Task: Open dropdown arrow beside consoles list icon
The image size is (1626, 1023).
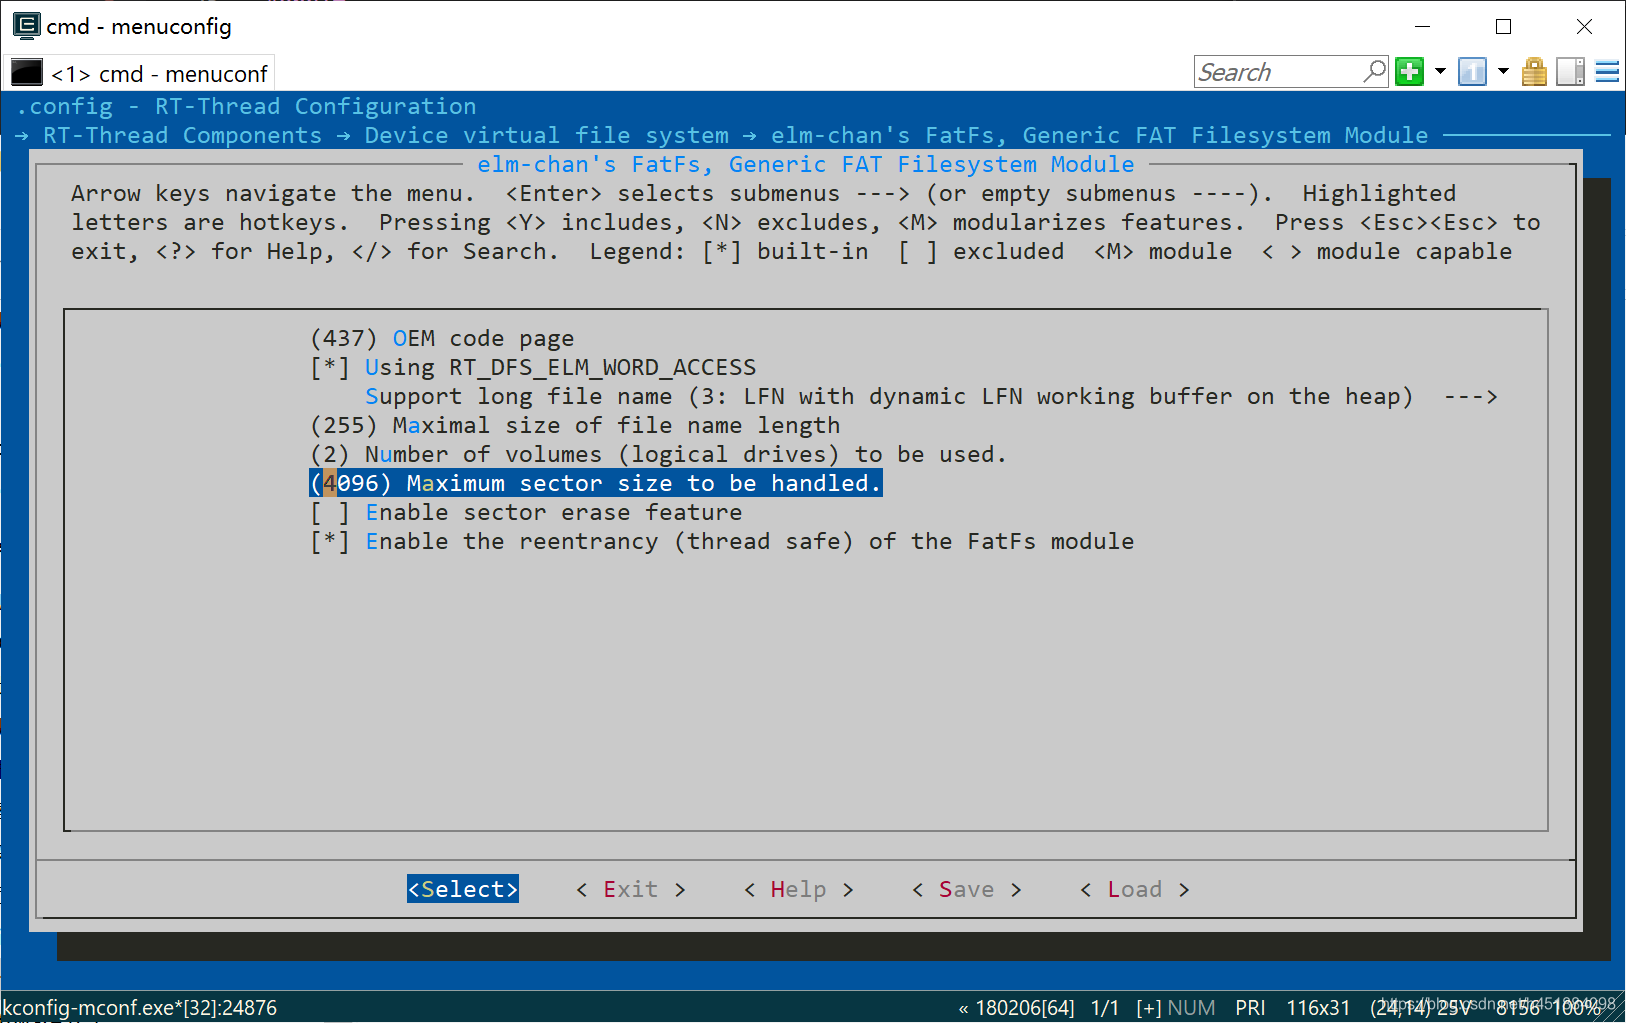Action: [1503, 72]
